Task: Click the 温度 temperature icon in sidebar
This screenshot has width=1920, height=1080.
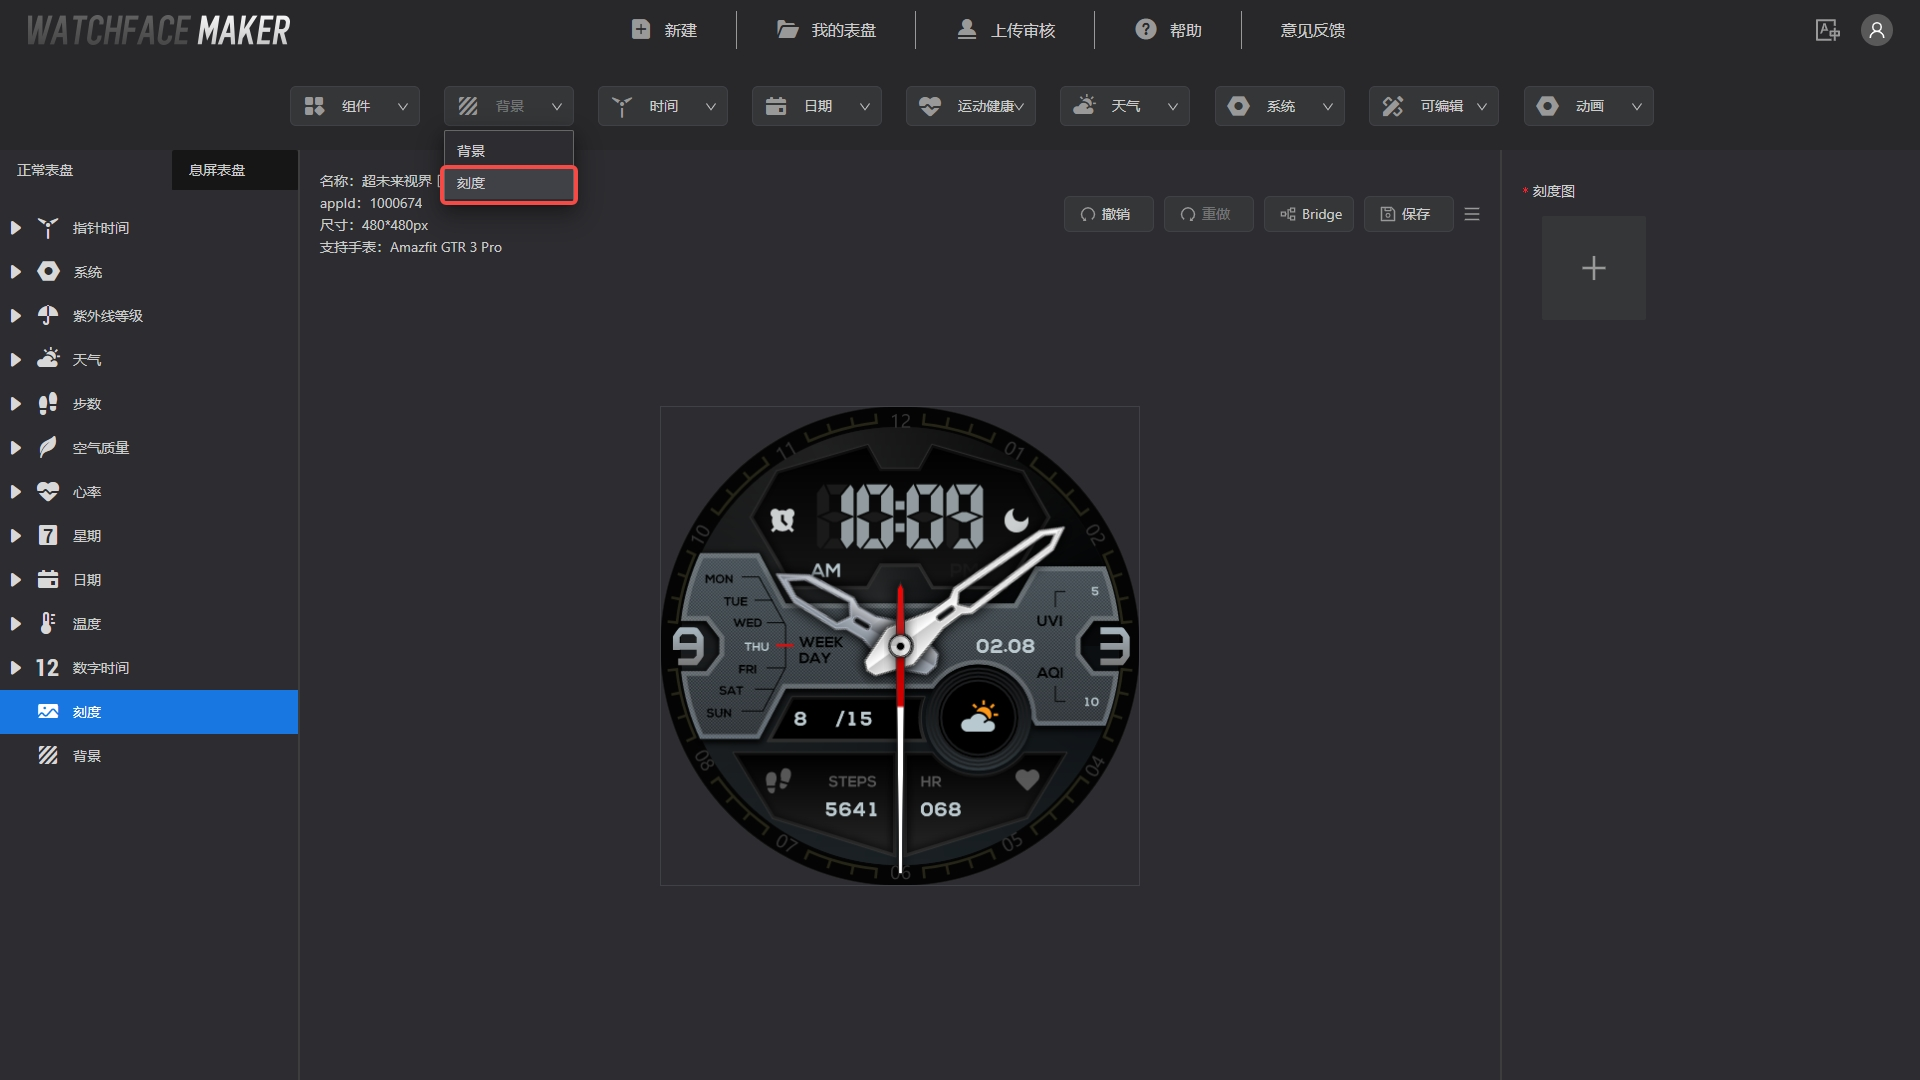Action: (x=48, y=623)
